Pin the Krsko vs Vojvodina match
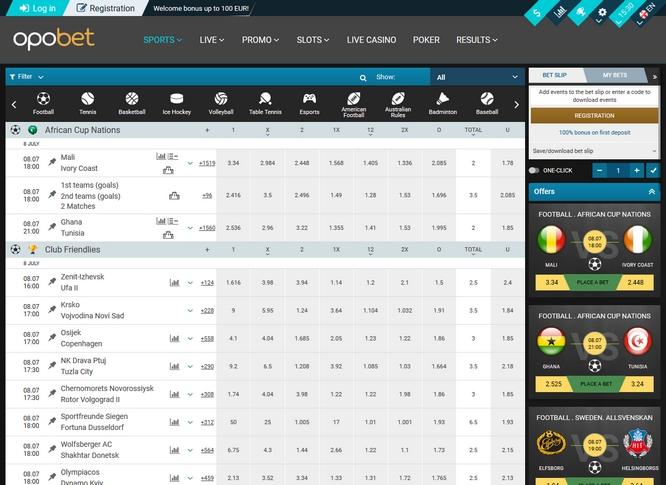The width and height of the screenshot is (666, 485). (52, 310)
